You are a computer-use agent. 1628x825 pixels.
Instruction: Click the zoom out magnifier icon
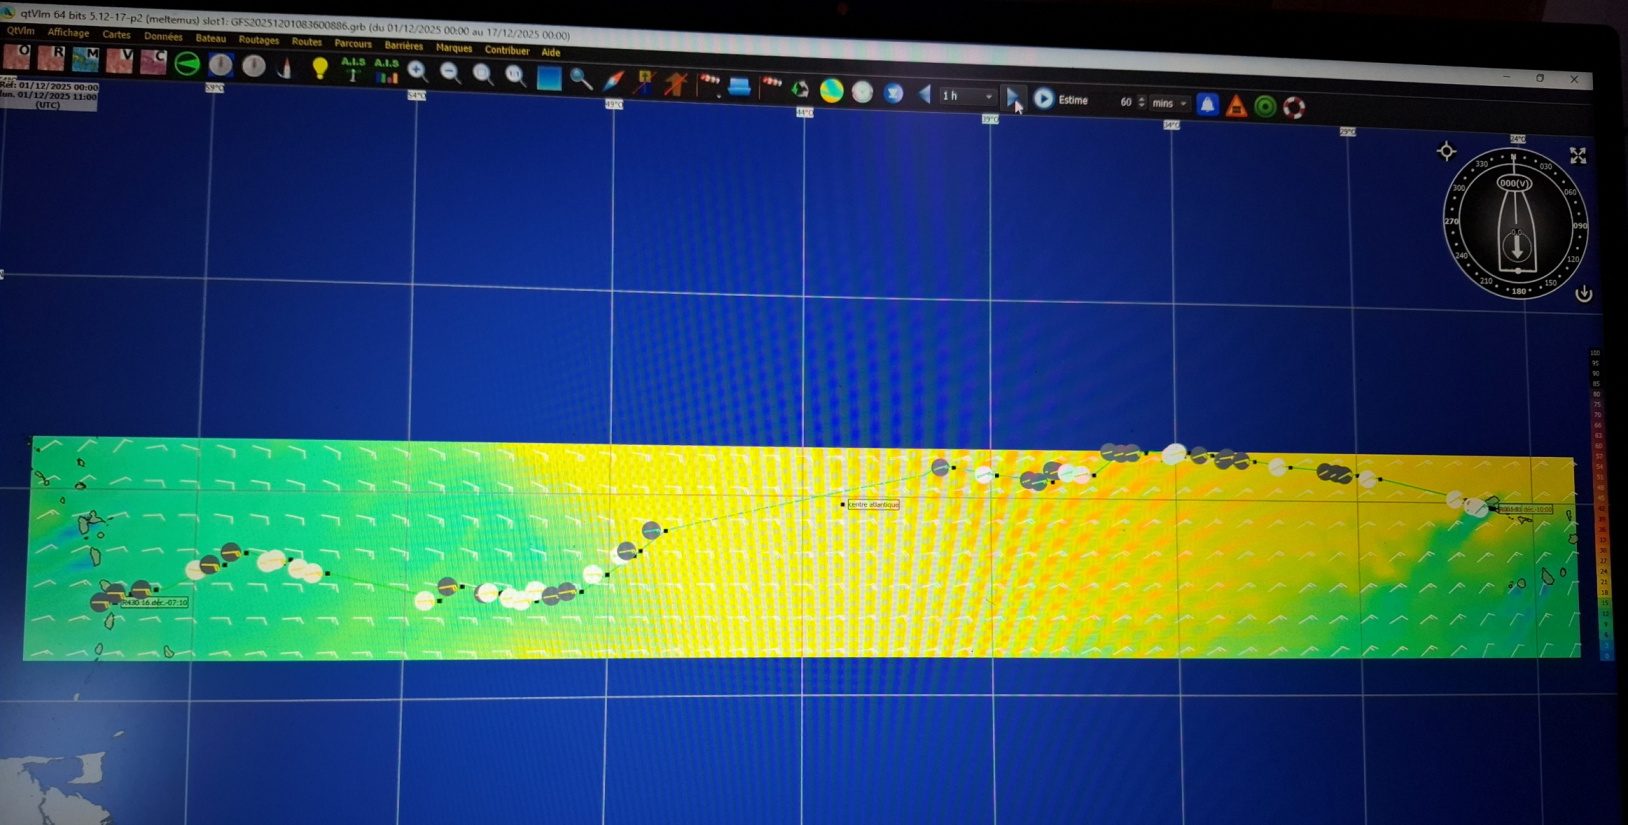[451, 73]
